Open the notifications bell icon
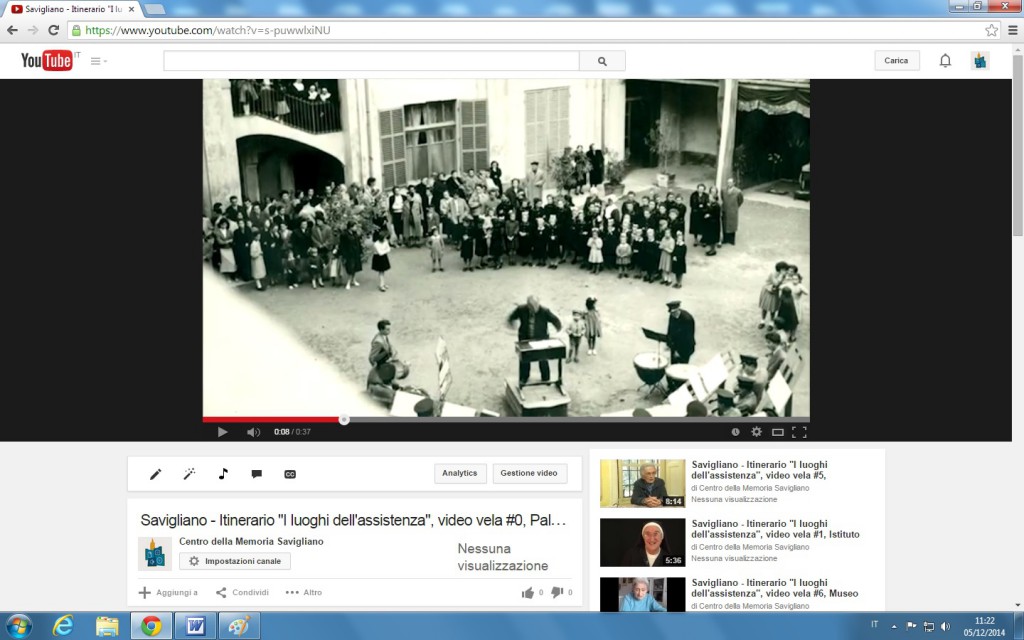This screenshot has height=640, width=1024. pos(945,61)
